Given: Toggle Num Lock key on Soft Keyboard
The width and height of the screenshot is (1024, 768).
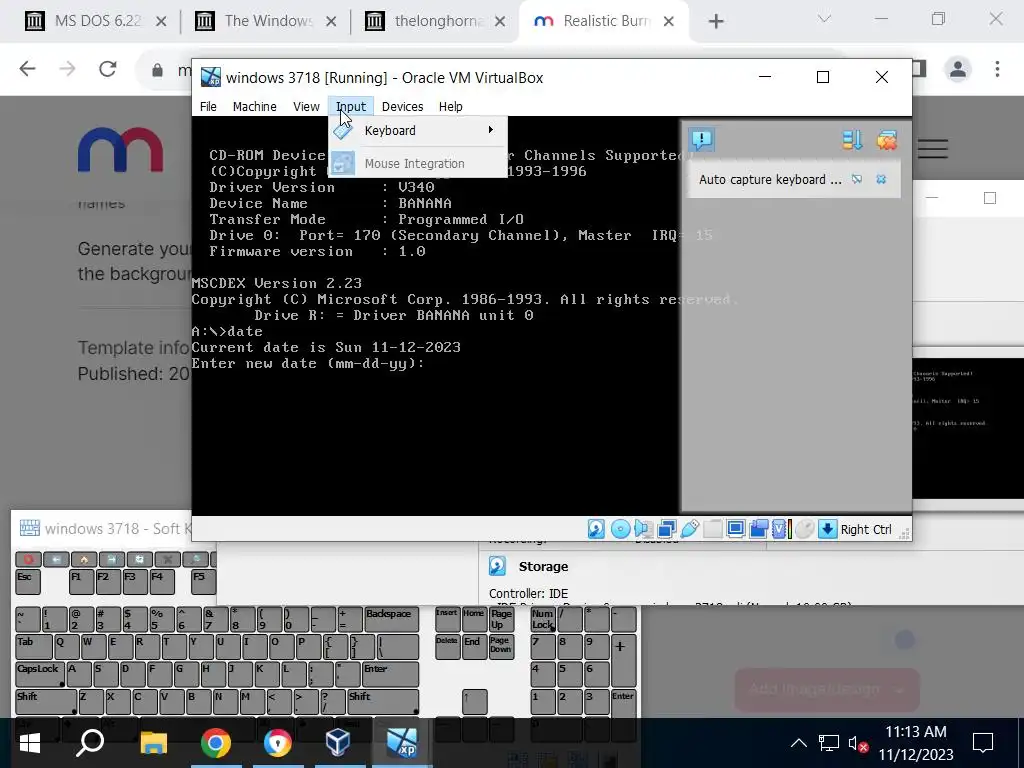Looking at the screenshot, I should click(543, 620).
